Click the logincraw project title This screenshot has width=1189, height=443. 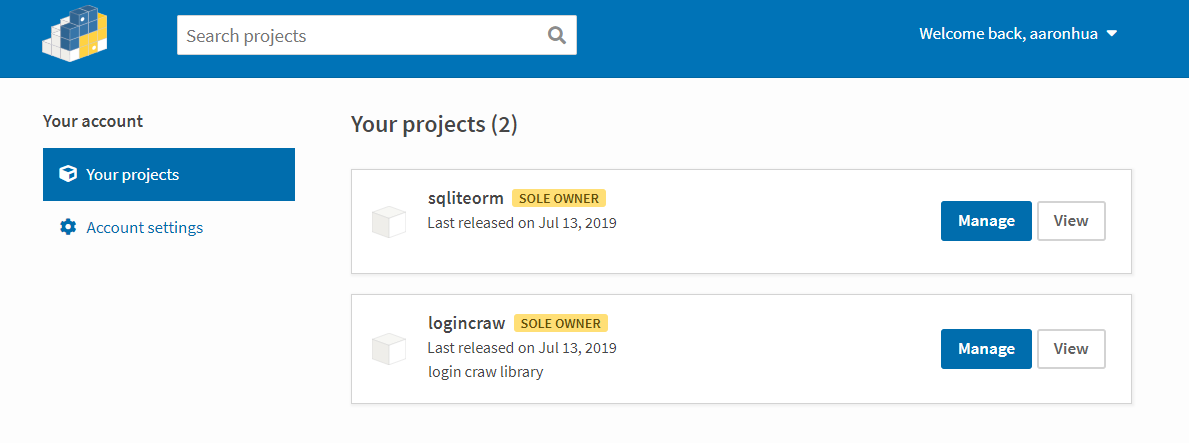pos(466,323)
